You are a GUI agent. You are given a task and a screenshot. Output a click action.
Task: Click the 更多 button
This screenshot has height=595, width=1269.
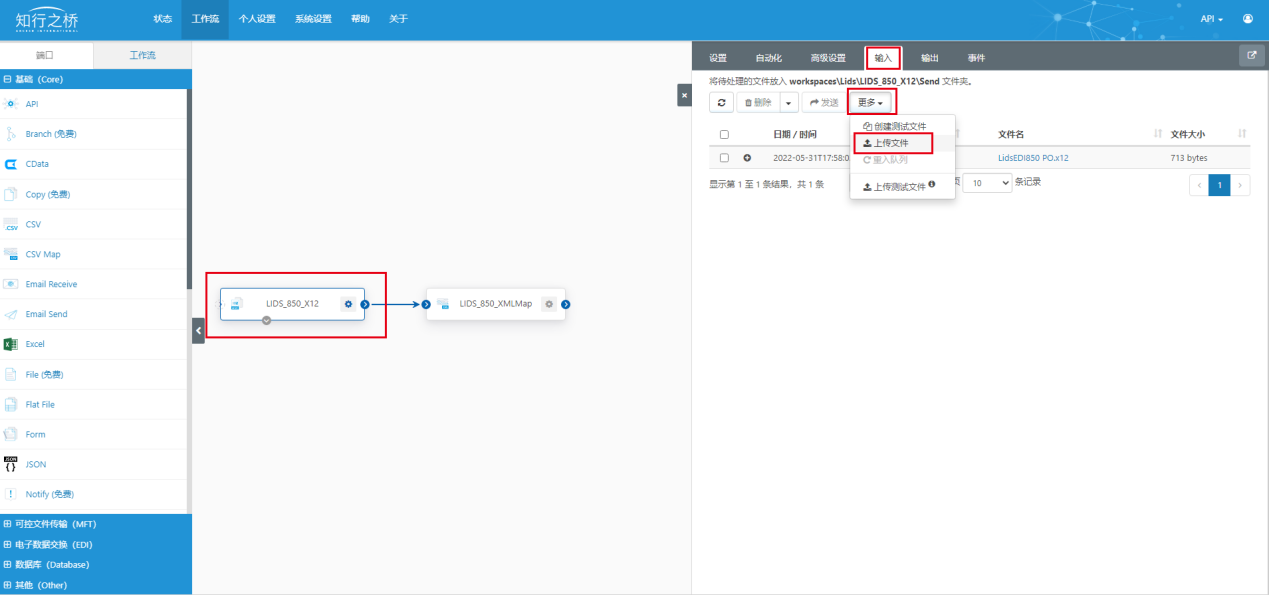pyautogui.click(x=870, y=103)
